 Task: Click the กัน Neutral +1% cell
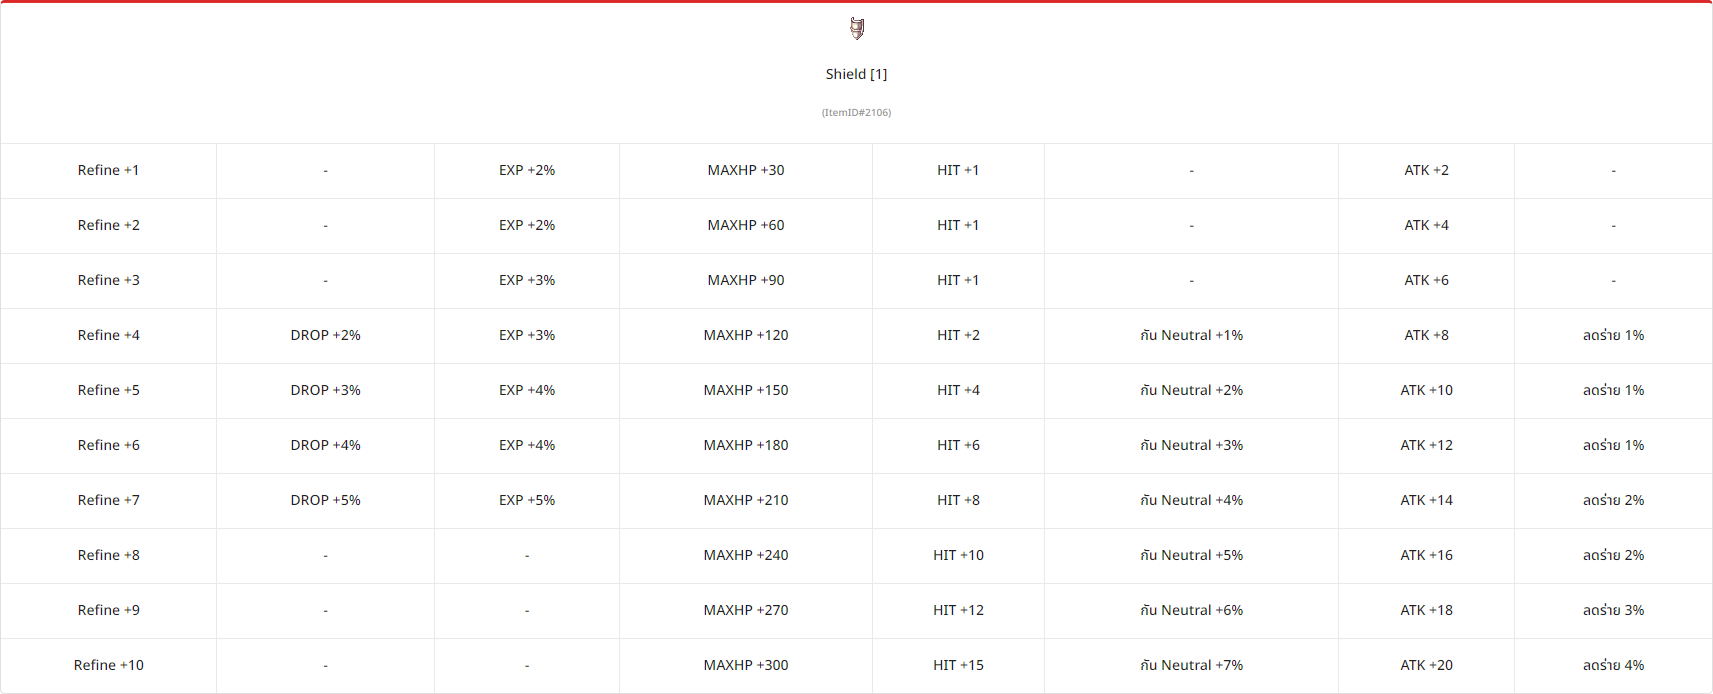coord(1191,335)
